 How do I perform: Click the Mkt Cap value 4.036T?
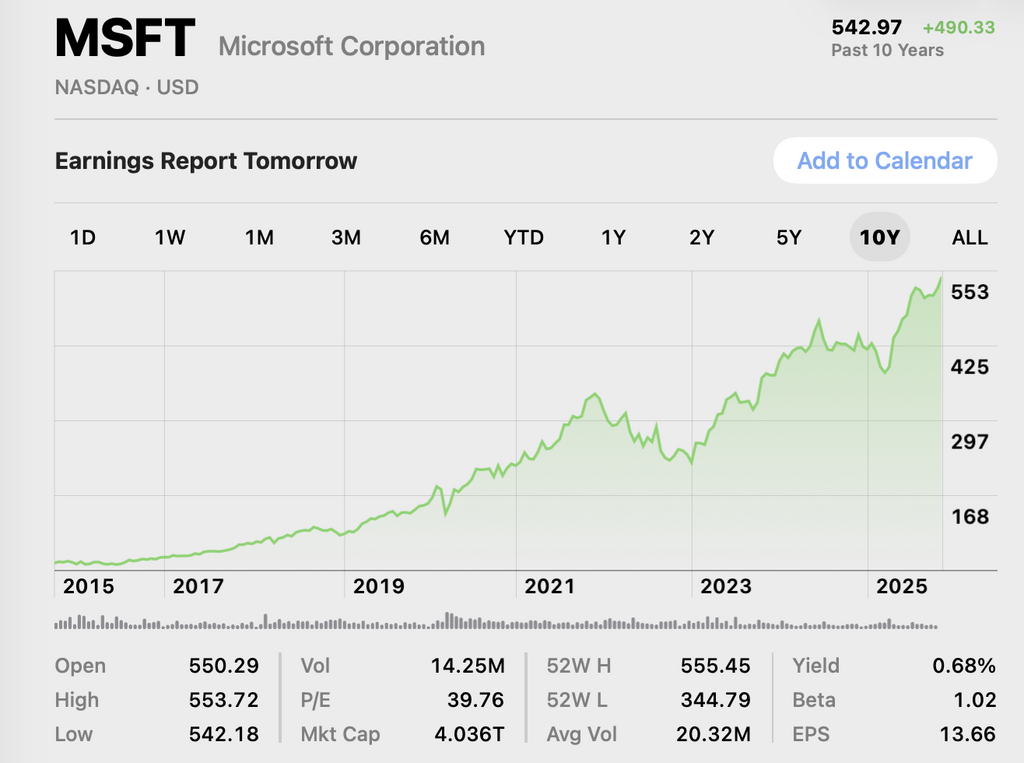(469, 734)
